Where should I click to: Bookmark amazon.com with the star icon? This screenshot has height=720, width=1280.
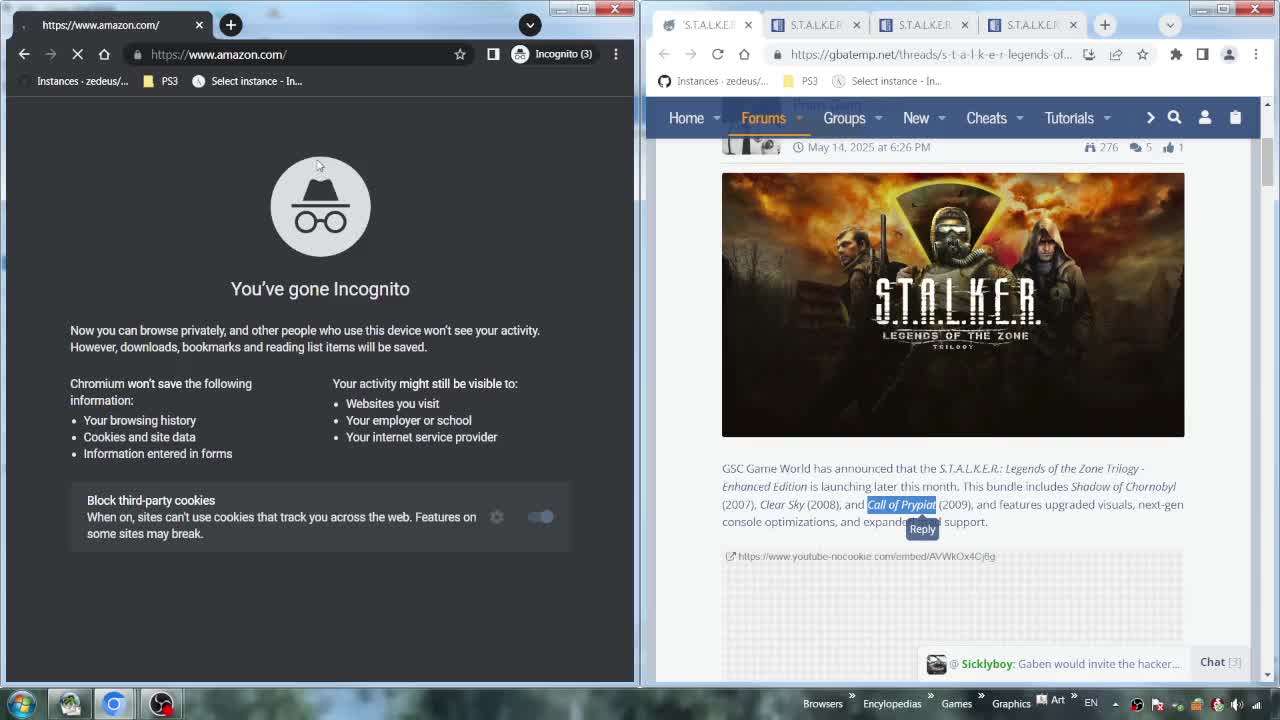[x=460, y=54]
